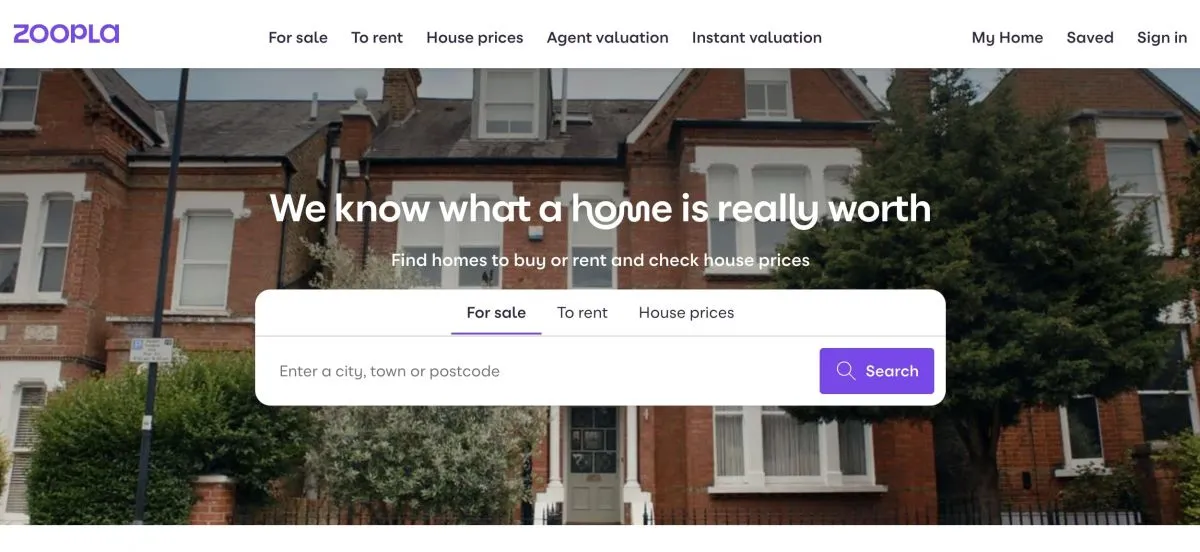The height and width of the screenshot is (552, 1200).
Task: Click the headline "We know what a home is really worth"
Action: tap(600, 209)
